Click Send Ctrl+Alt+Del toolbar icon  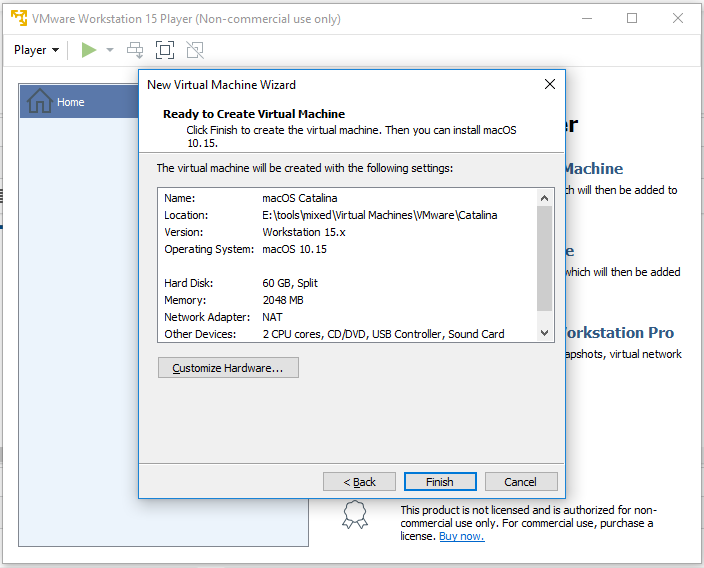click(135, 50)
